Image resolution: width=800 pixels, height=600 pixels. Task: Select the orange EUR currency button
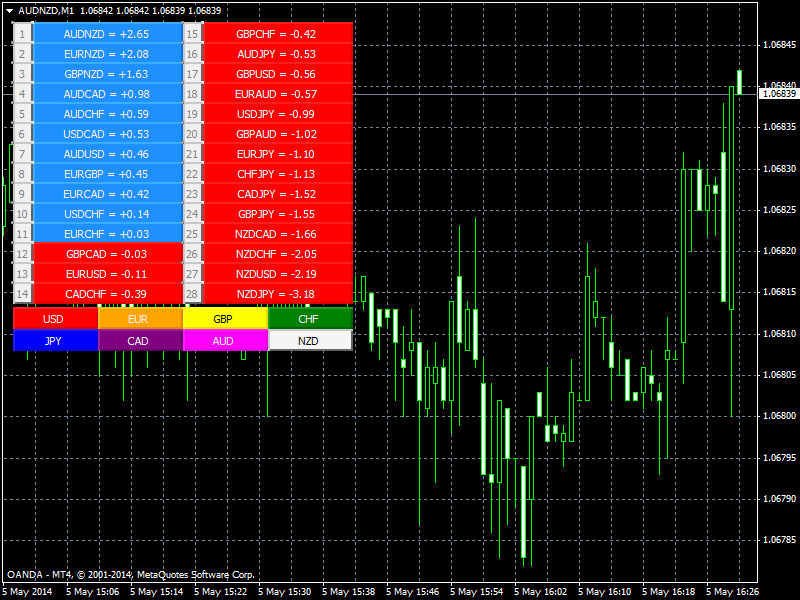tap(139, 319)
